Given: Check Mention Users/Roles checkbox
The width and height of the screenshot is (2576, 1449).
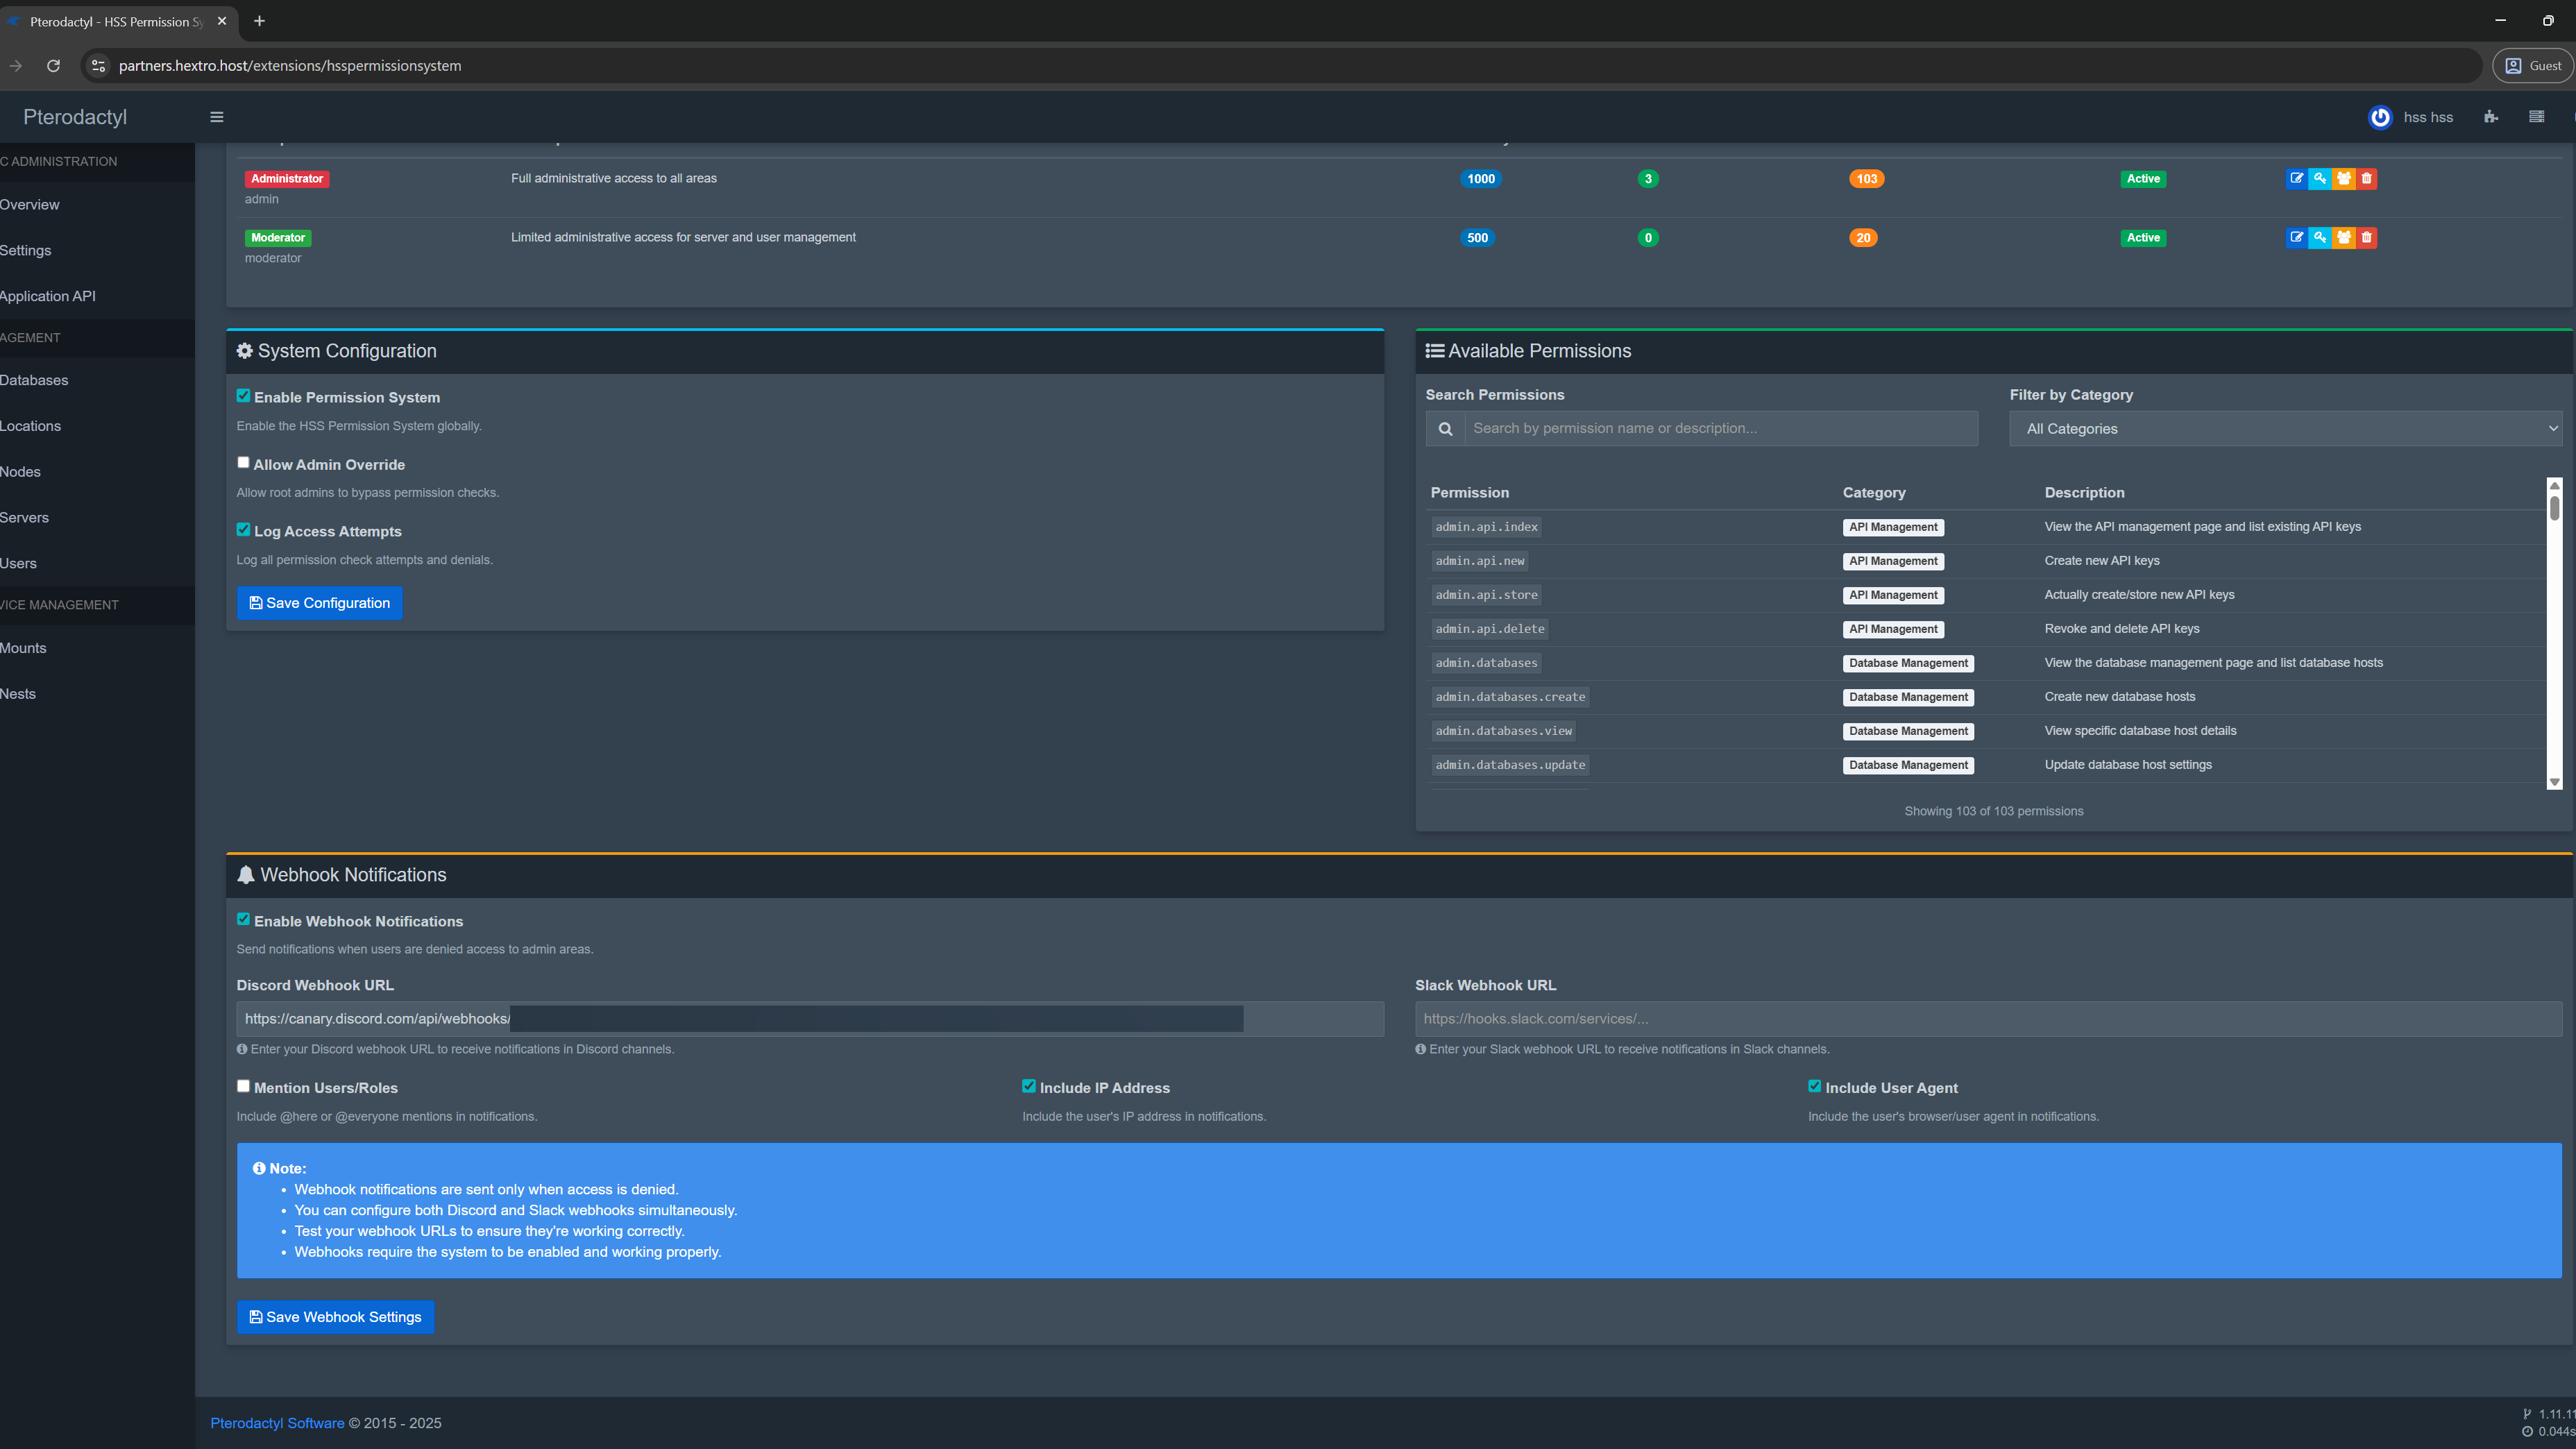Looking at the screenshot, I should [243, 1086].
